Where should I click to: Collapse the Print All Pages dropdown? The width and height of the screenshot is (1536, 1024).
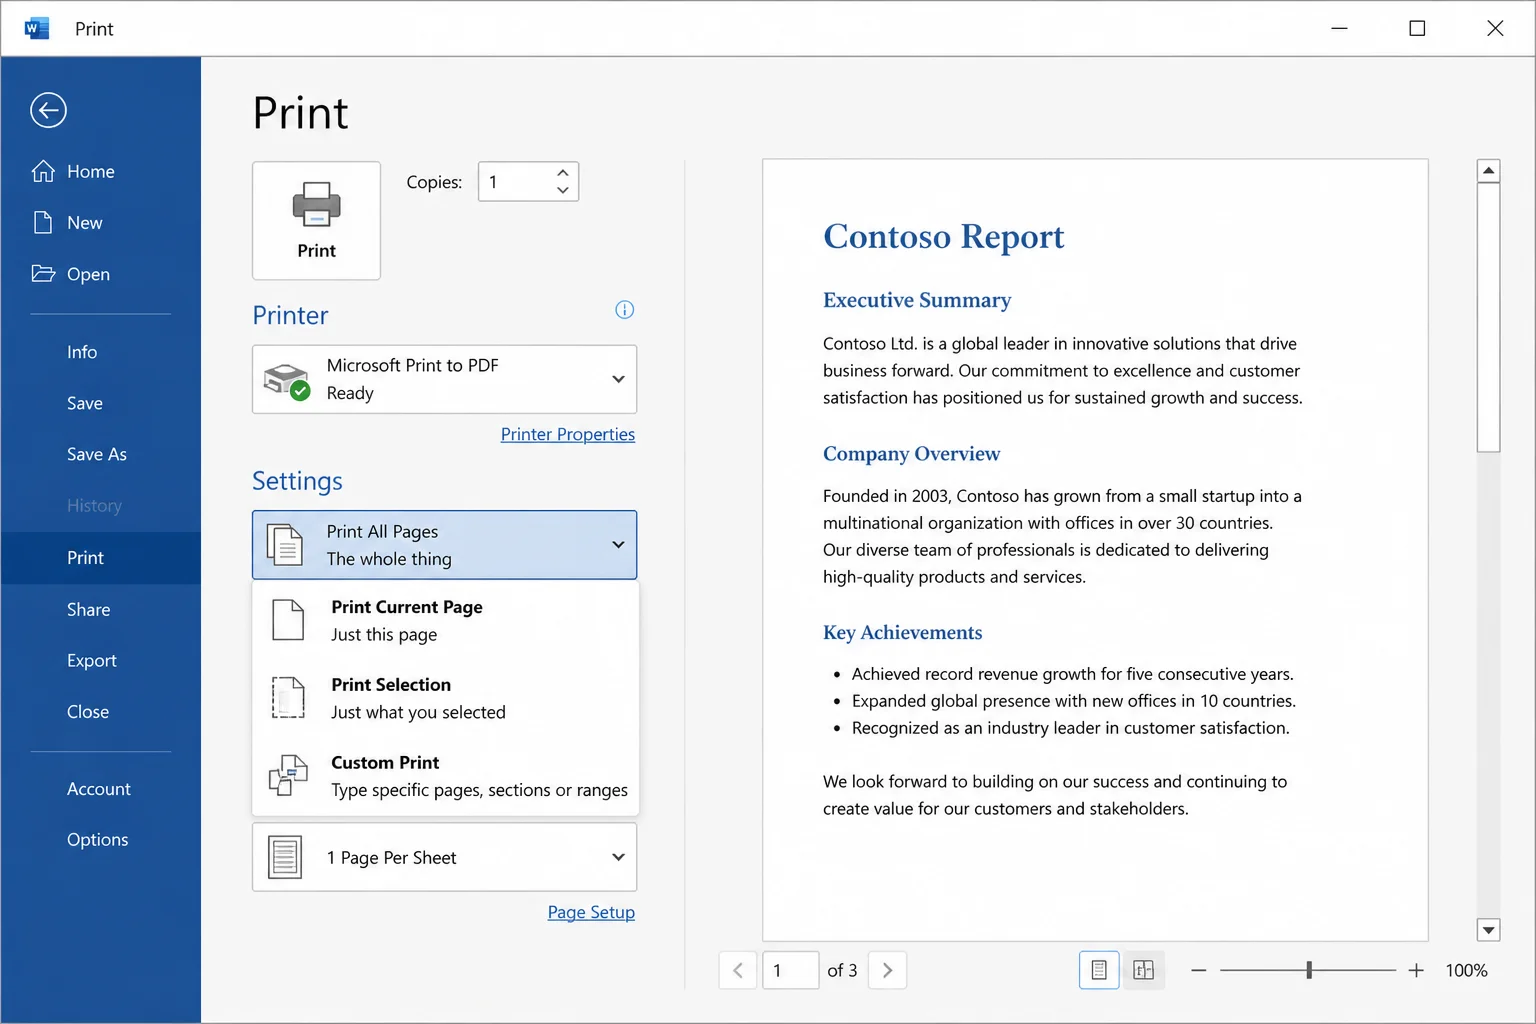point(444,545)
